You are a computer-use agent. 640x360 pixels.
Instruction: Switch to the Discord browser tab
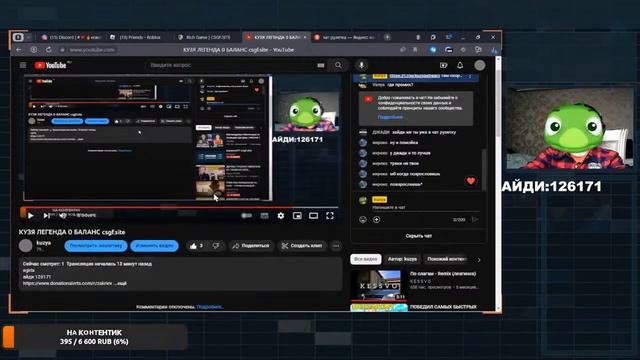pos(71,37)
